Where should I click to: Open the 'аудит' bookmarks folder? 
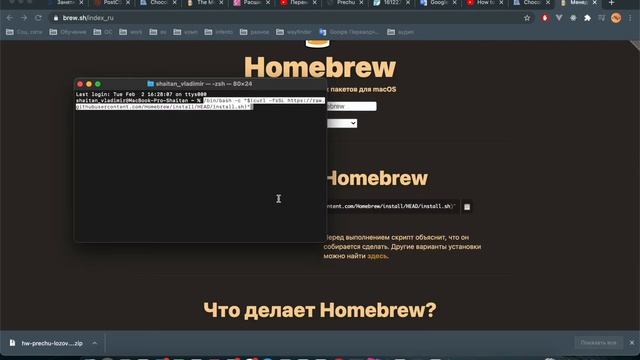pos(400,32)
